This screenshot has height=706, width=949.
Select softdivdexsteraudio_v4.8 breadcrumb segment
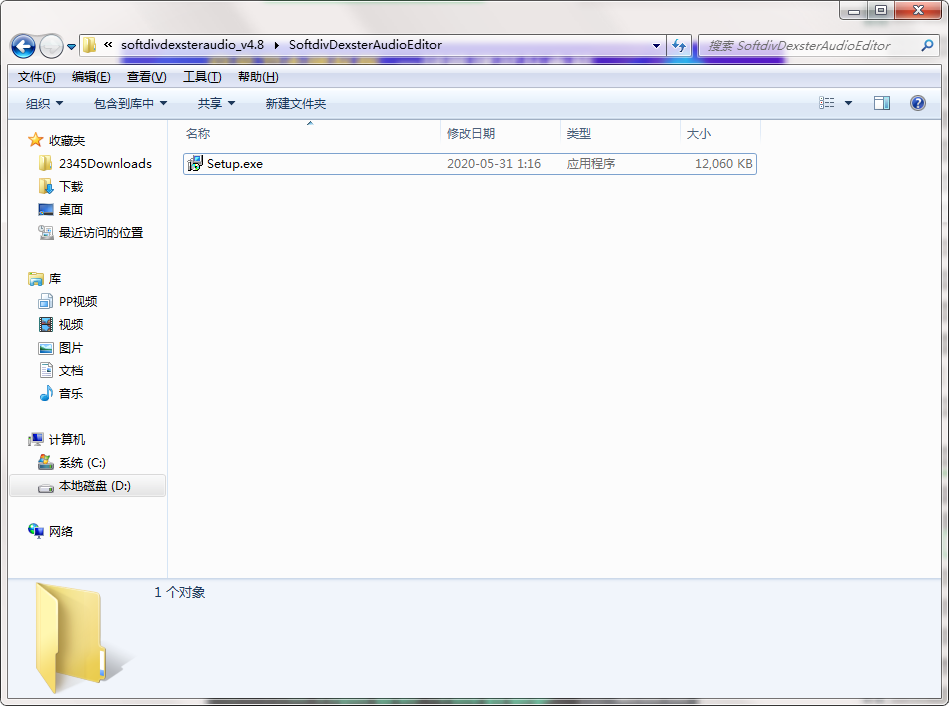coord(192,45)
